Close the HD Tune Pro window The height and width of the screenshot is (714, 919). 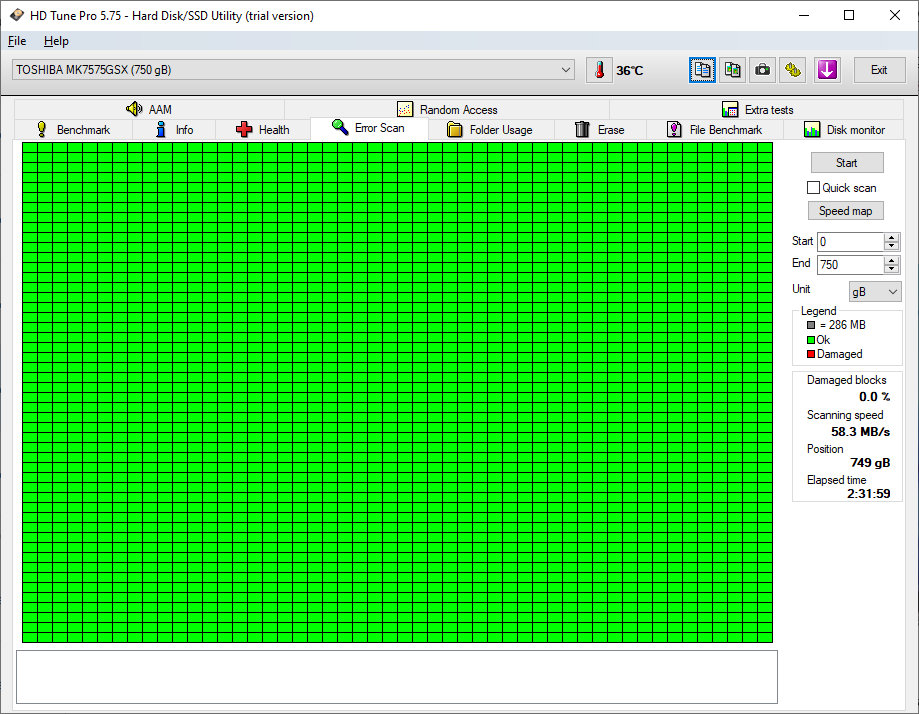[894, 15]
